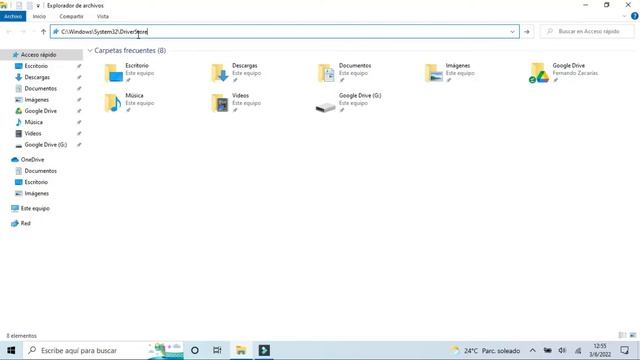Select the Música folder icon in frequent folders
The width and height of the screenshot is (640, 360).
(113, 103)
